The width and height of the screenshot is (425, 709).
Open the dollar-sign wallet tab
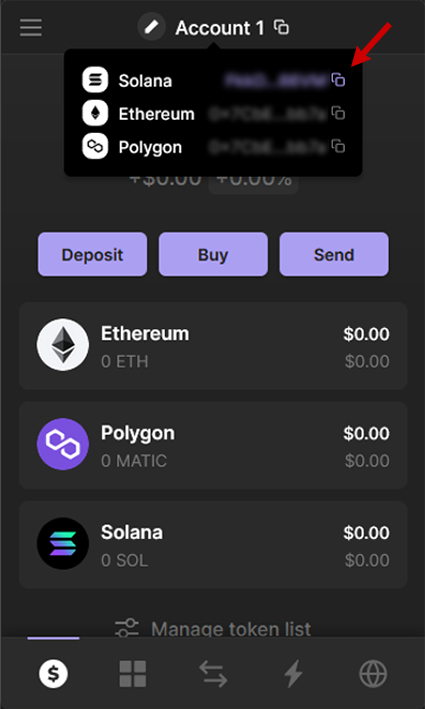[53, 674]
